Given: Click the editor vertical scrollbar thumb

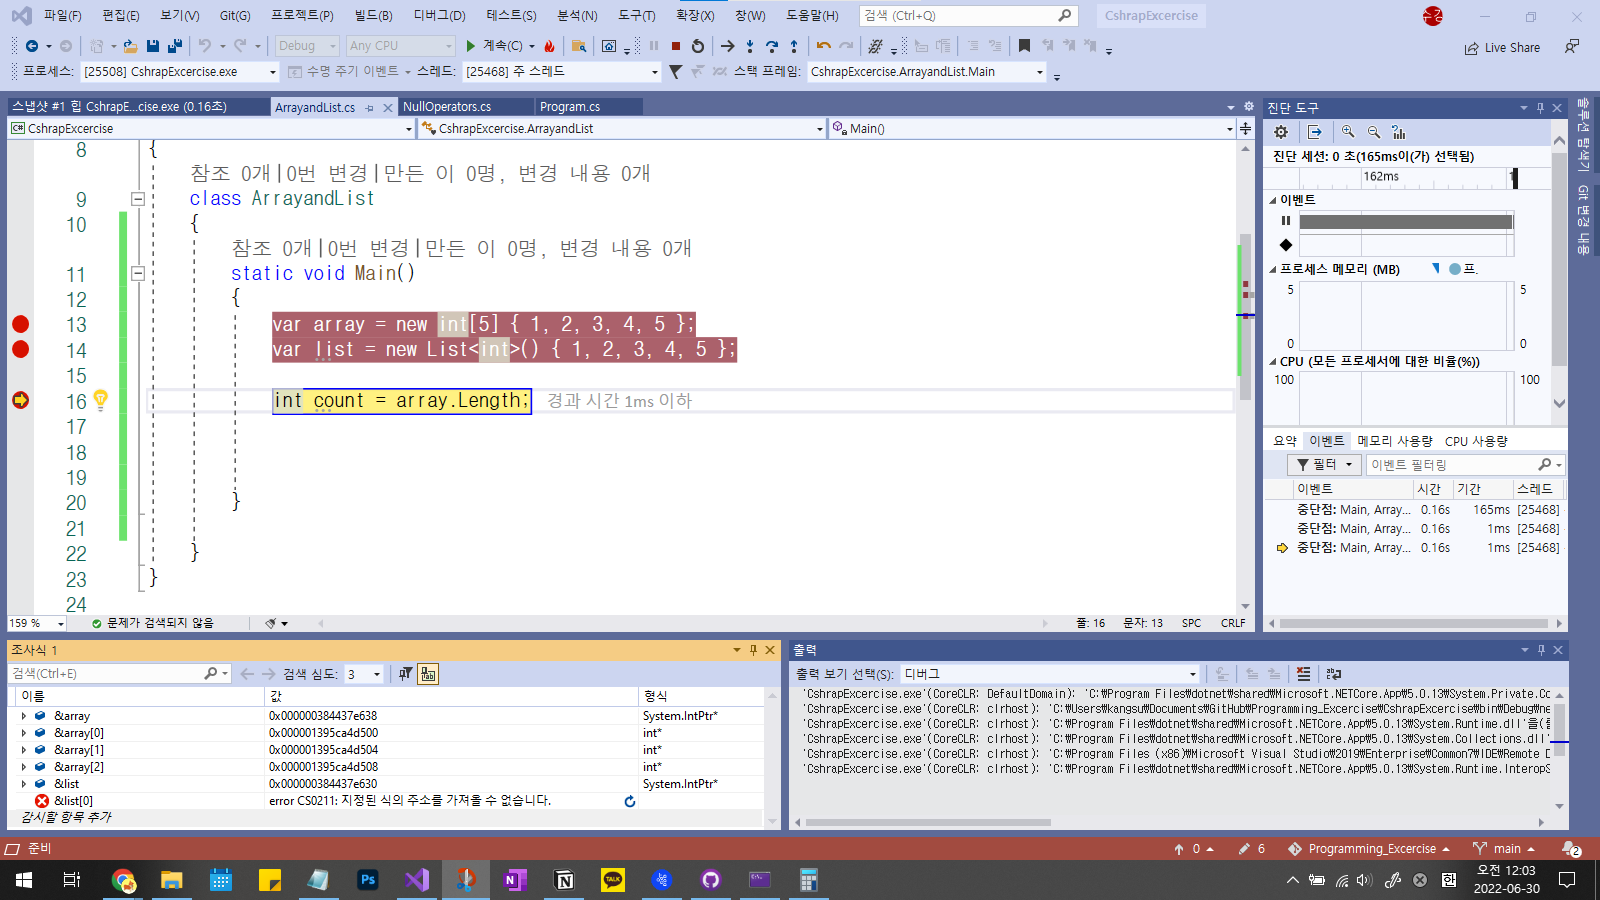Looking at the screenshot, I should 1245,317.
